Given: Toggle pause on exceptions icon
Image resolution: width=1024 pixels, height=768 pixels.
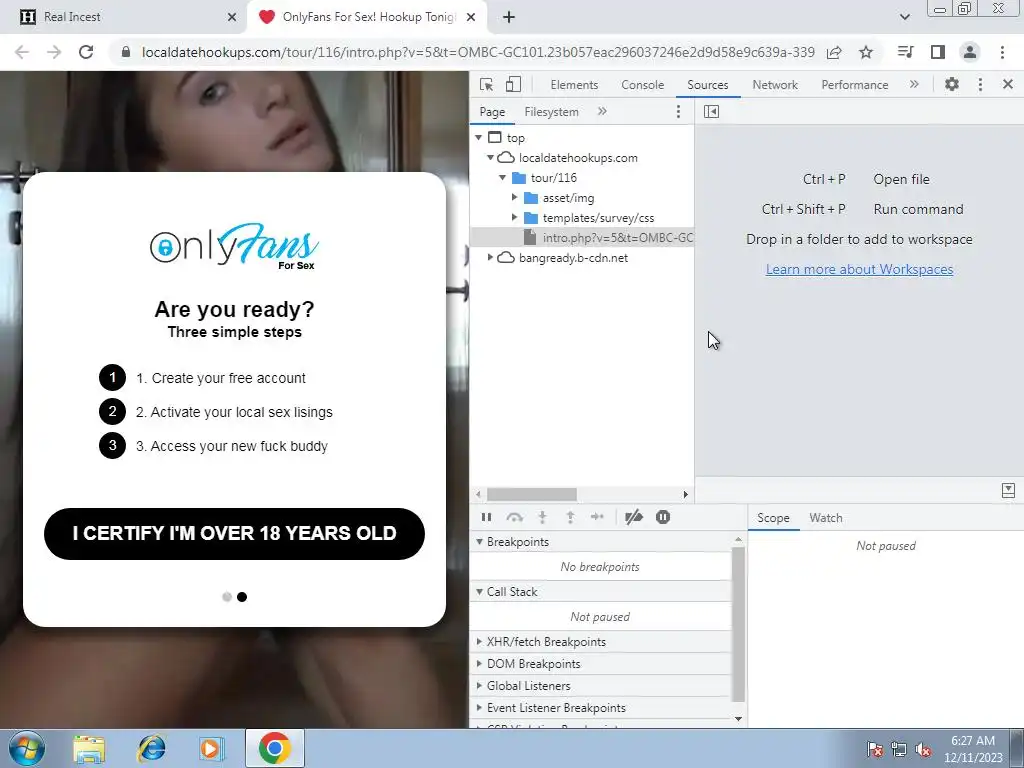Looking at the screenshot, I should 663,517.
